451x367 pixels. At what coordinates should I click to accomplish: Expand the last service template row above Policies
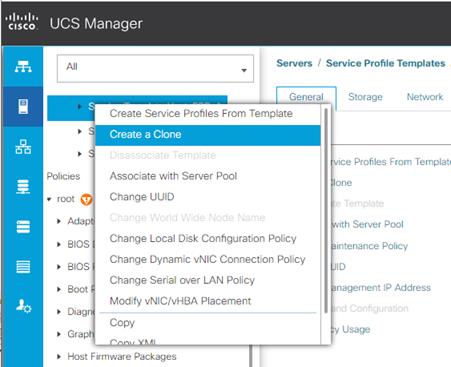pos(79,154)
